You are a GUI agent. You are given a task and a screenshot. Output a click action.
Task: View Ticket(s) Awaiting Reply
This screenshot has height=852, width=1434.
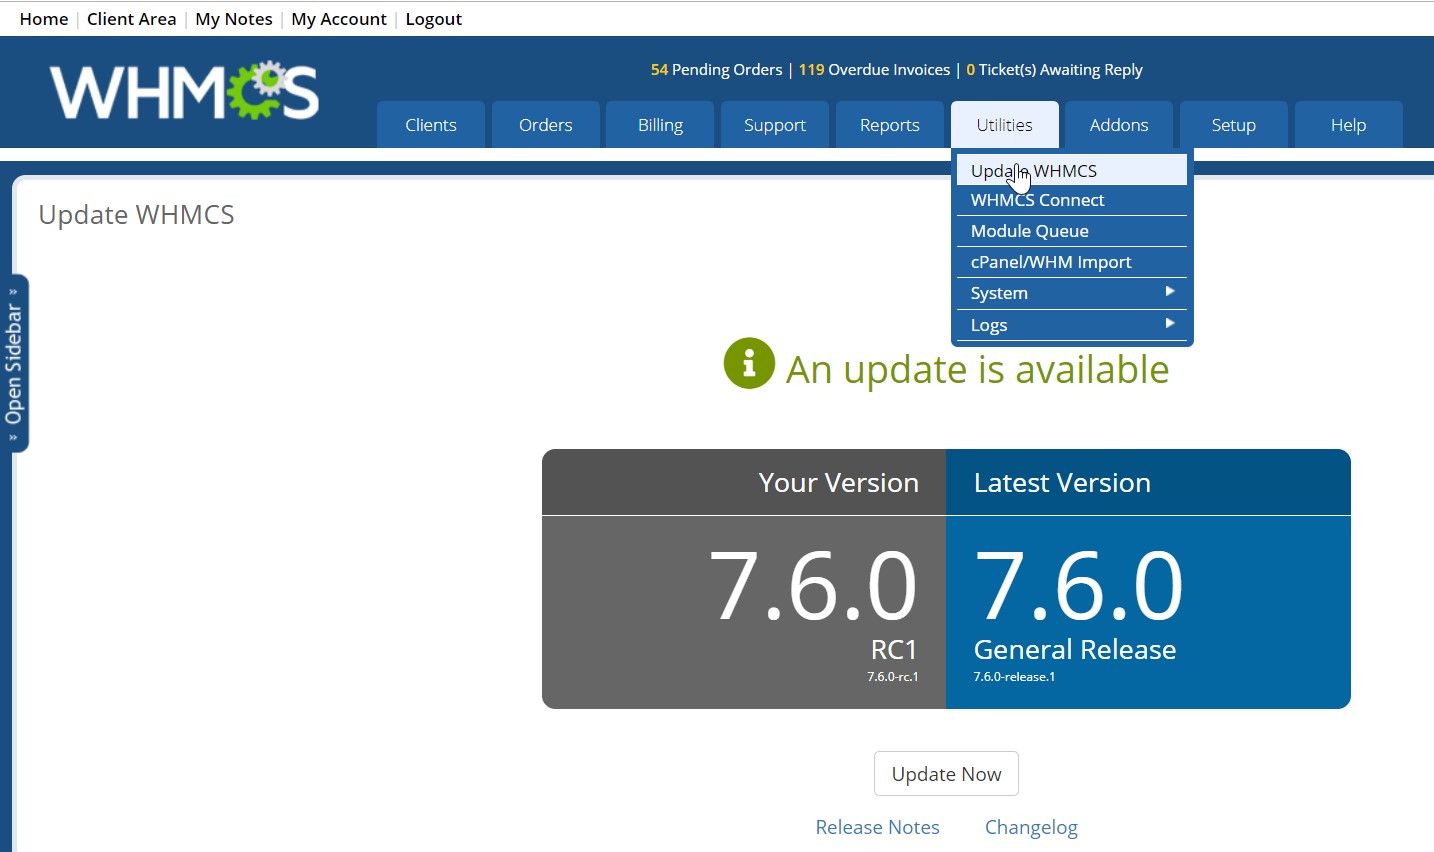click(x=1054, y=70)
